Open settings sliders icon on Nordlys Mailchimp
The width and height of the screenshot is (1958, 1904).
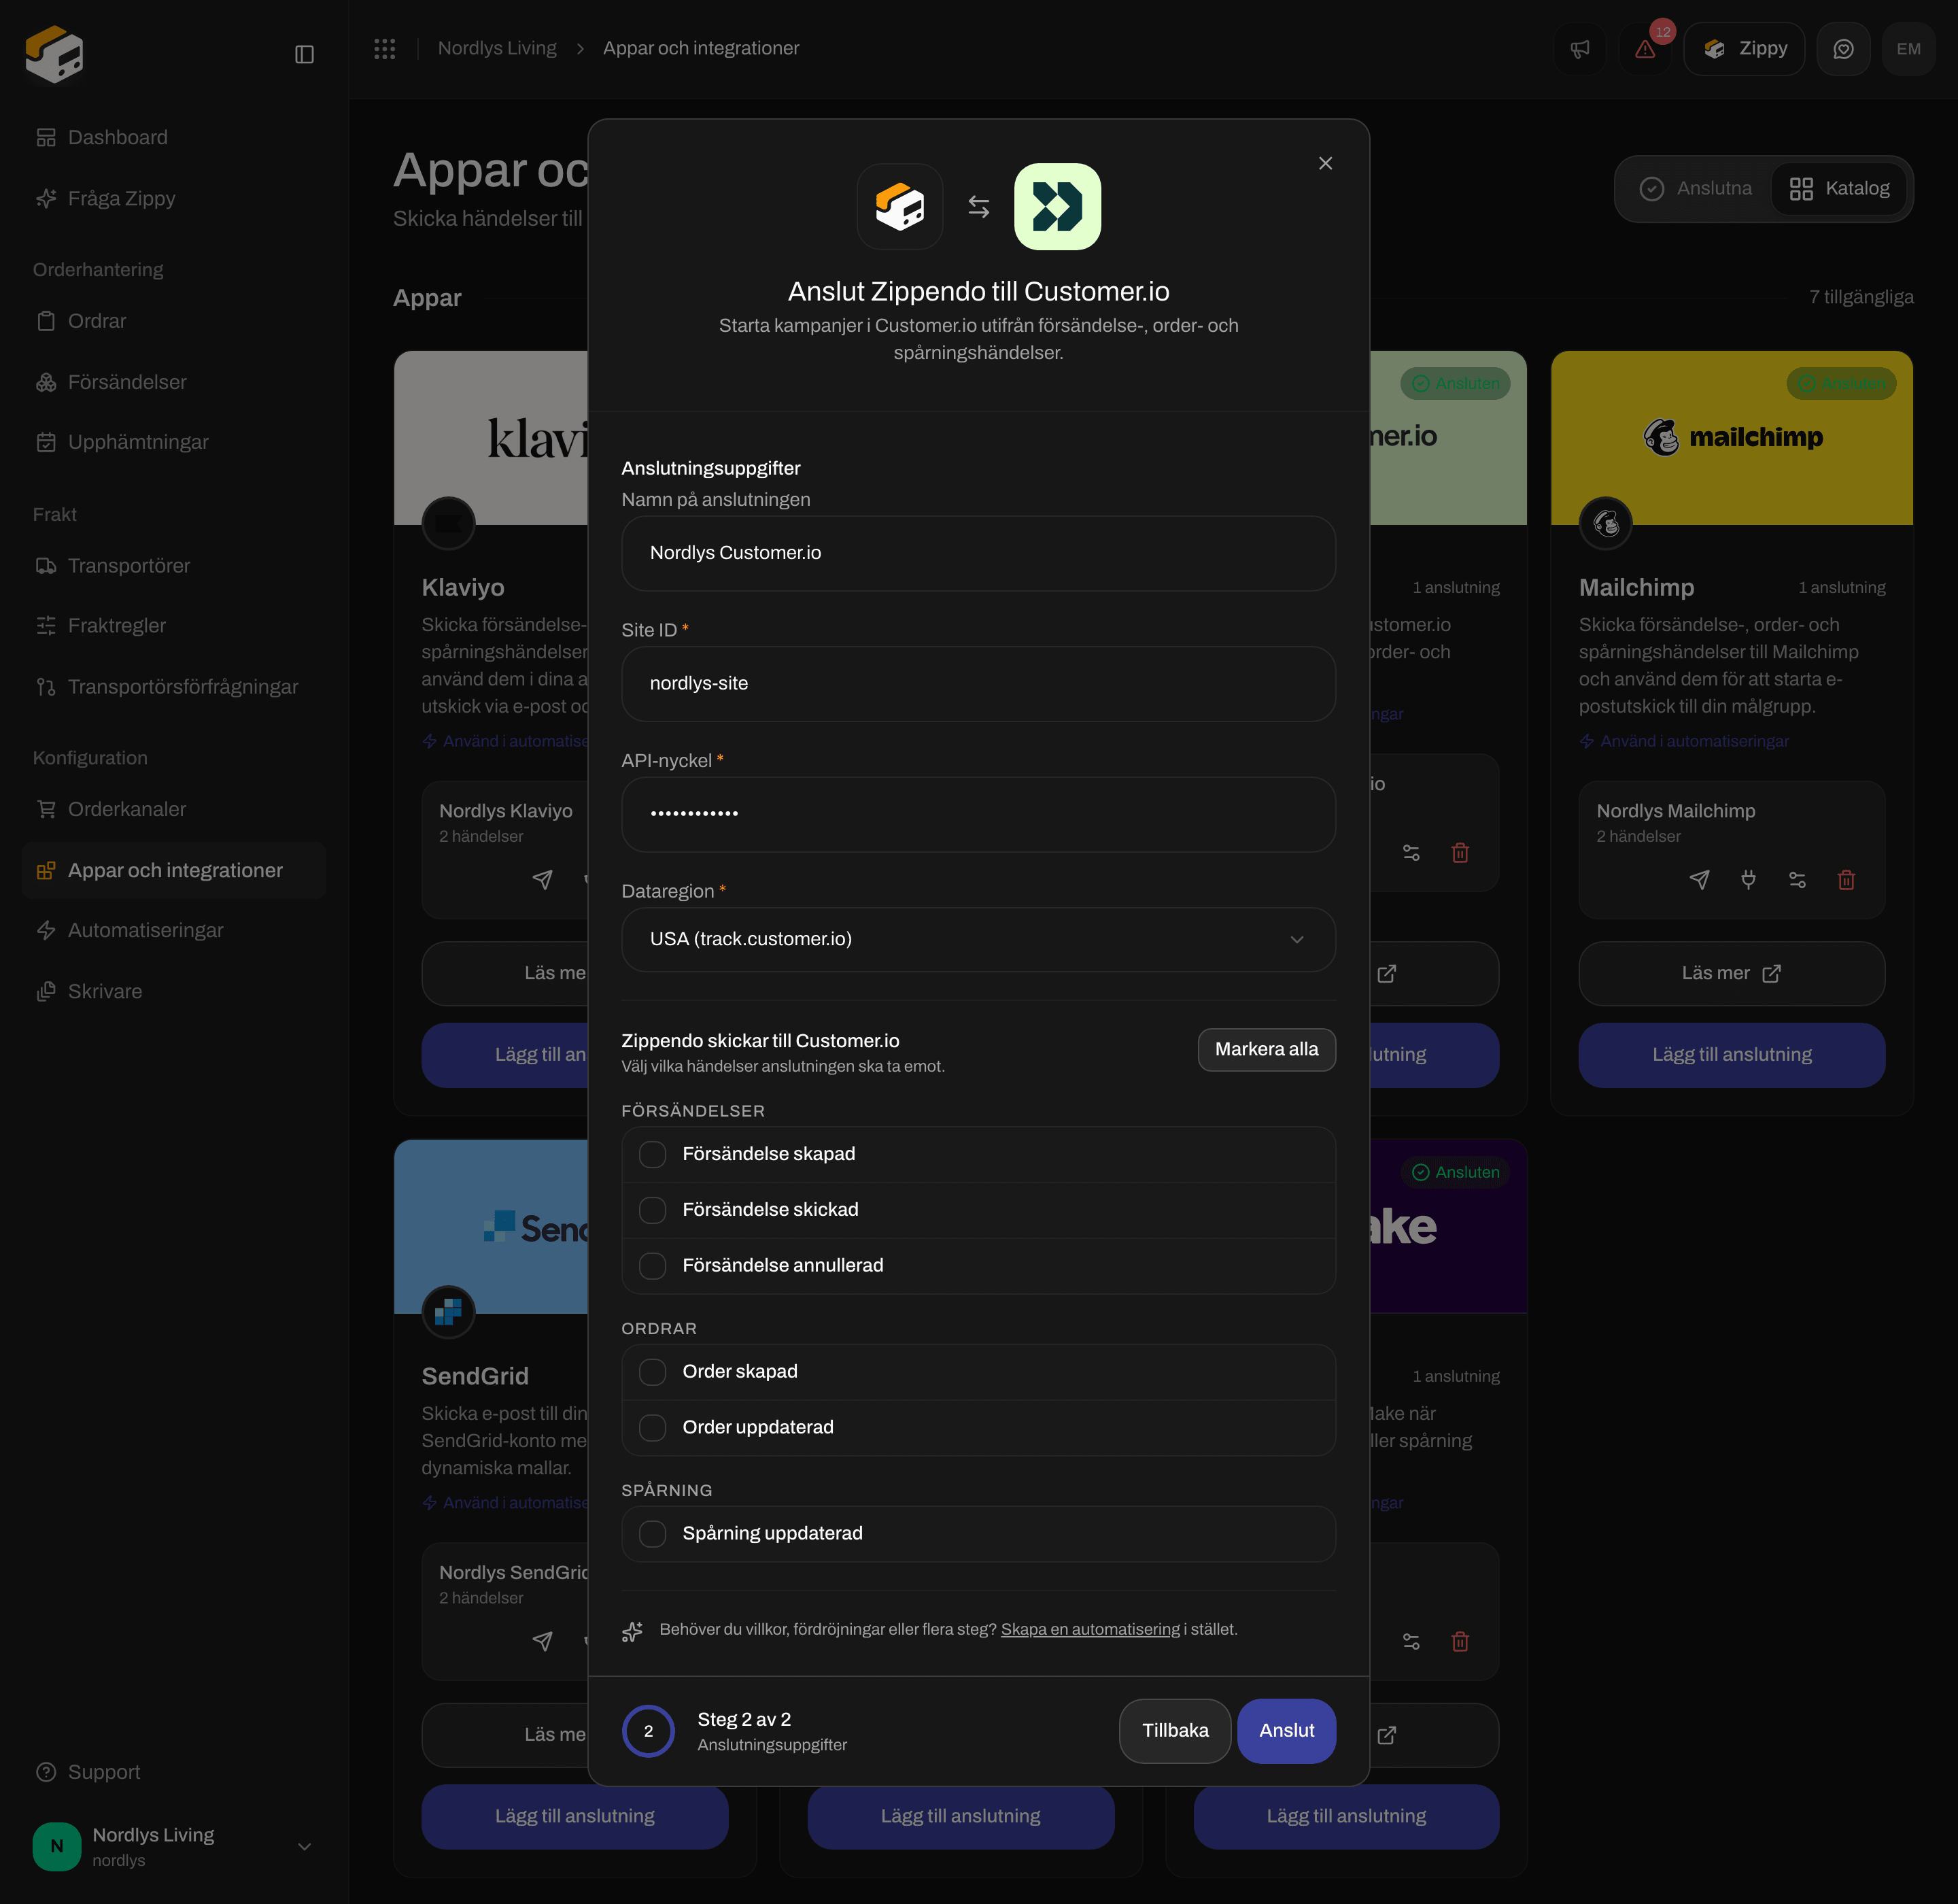pyautogui.click(x=1797, y=879)
